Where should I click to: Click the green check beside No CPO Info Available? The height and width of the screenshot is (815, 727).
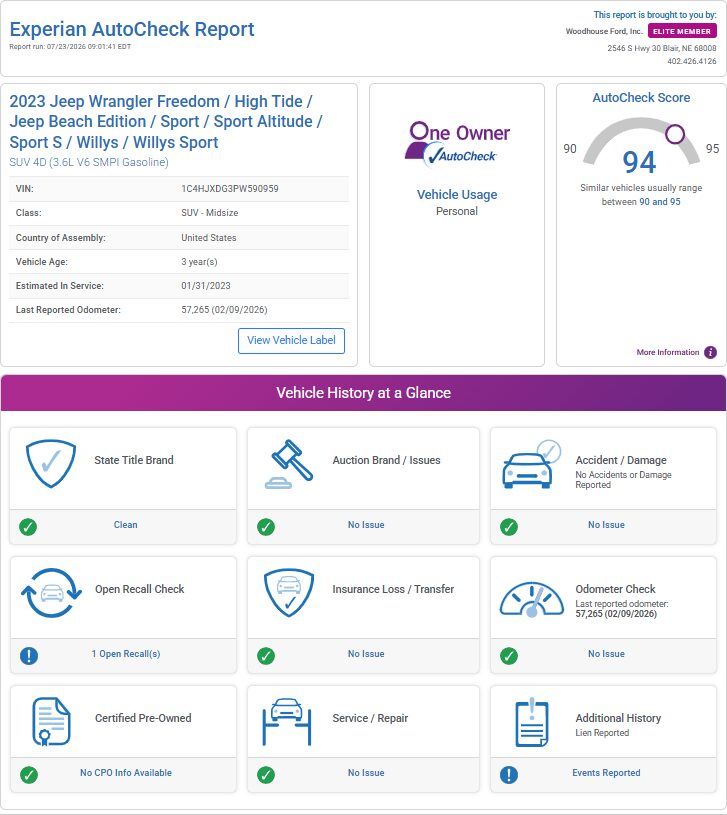coord(29,774)
